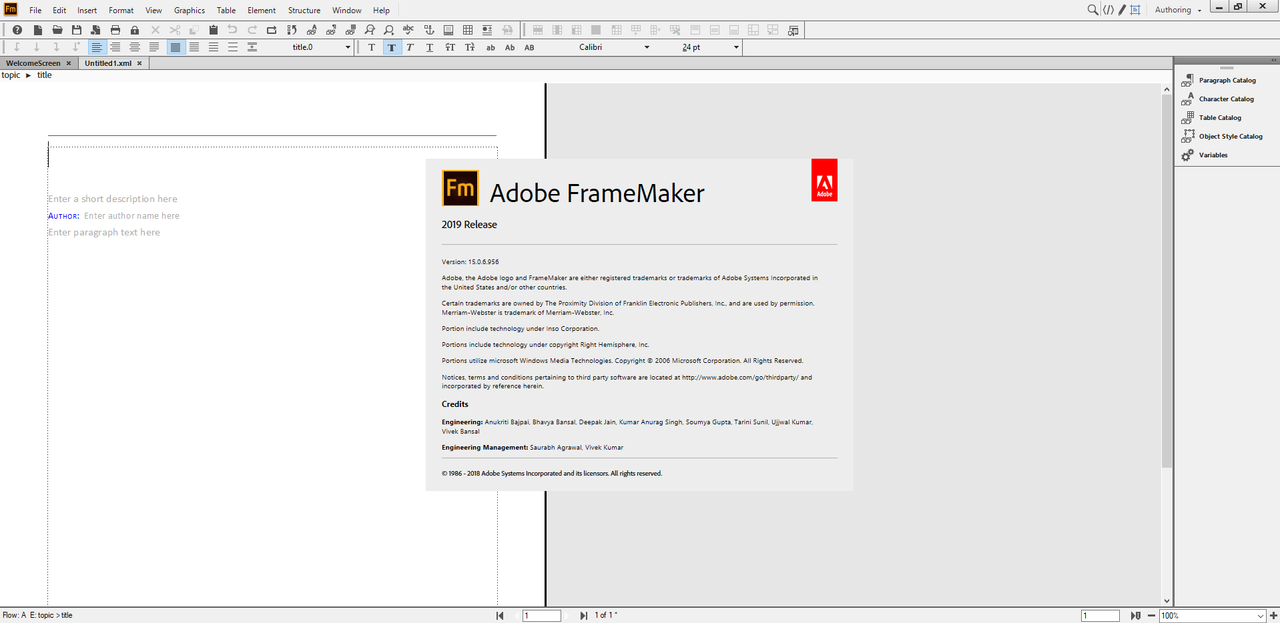
Task: Open Table Catalog panel
Action: [x=1212, y=118]
